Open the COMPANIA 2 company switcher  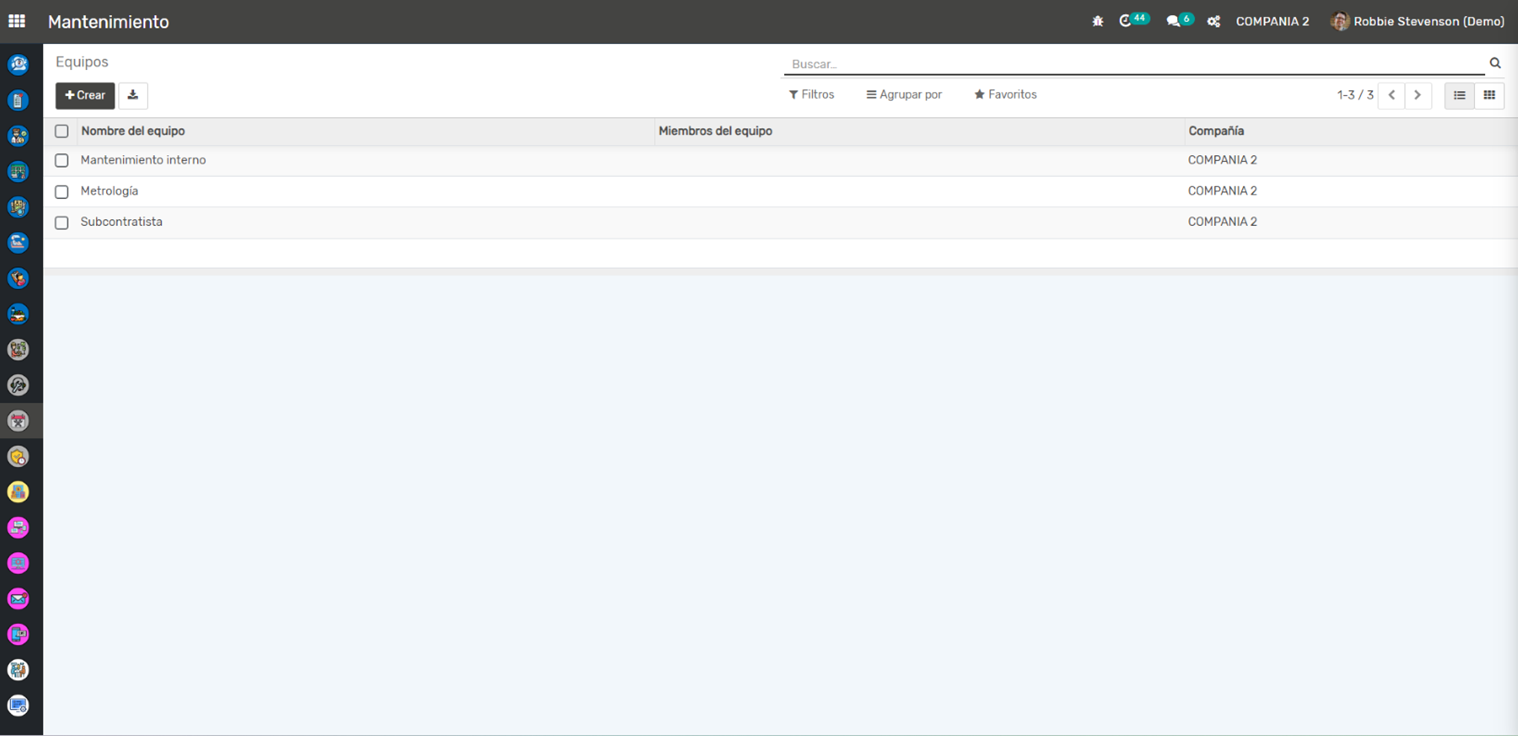coord(1272,21)
